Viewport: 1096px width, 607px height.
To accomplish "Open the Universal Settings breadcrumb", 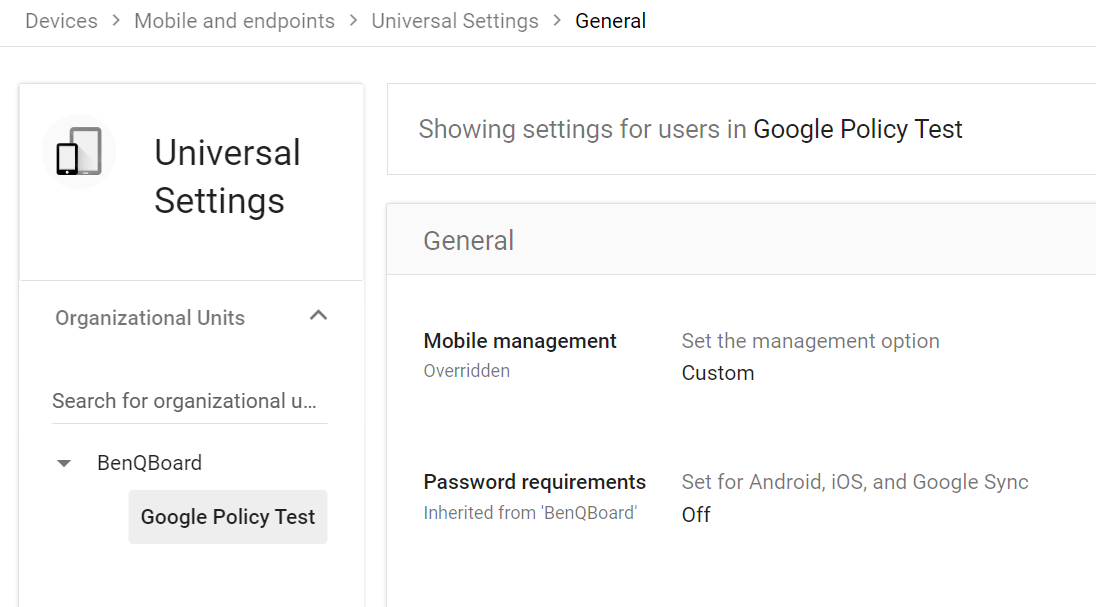I will coord(455,20).
